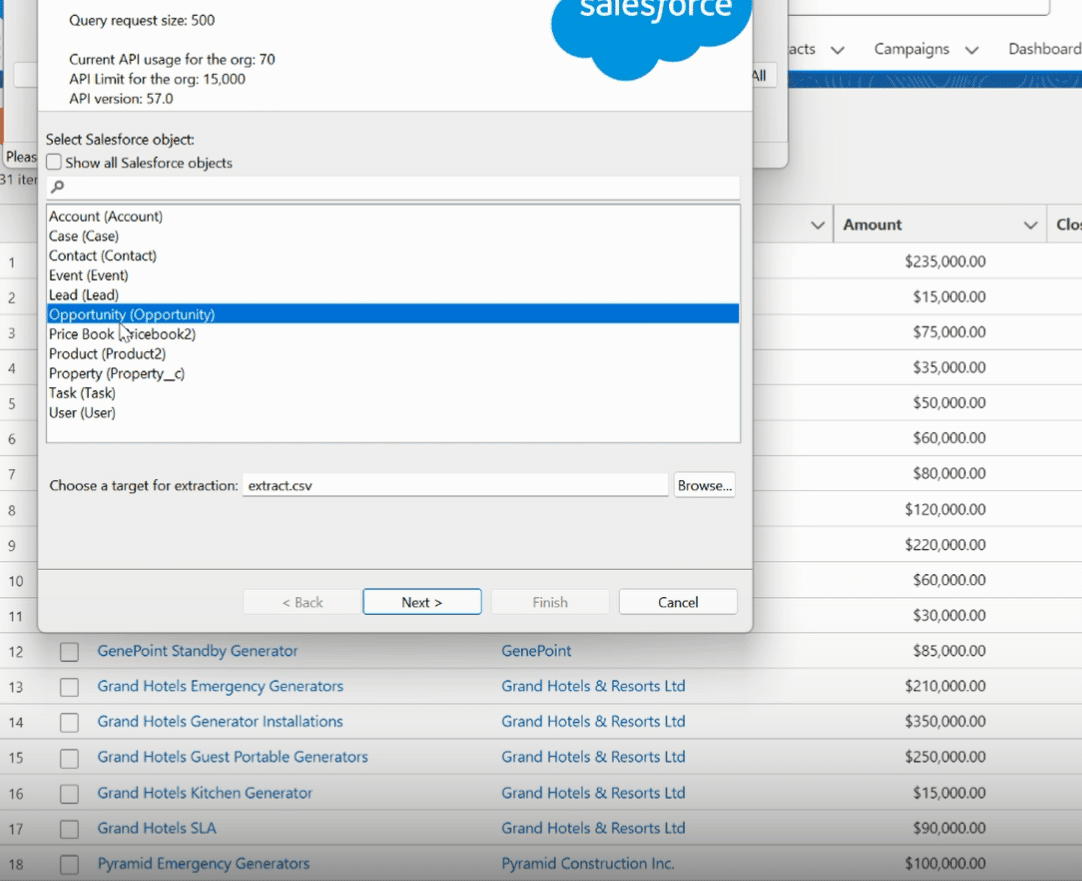Click the $100,000.00 amount cell
The width and height of the screenshot is (1082, 881).
(945, 863)
